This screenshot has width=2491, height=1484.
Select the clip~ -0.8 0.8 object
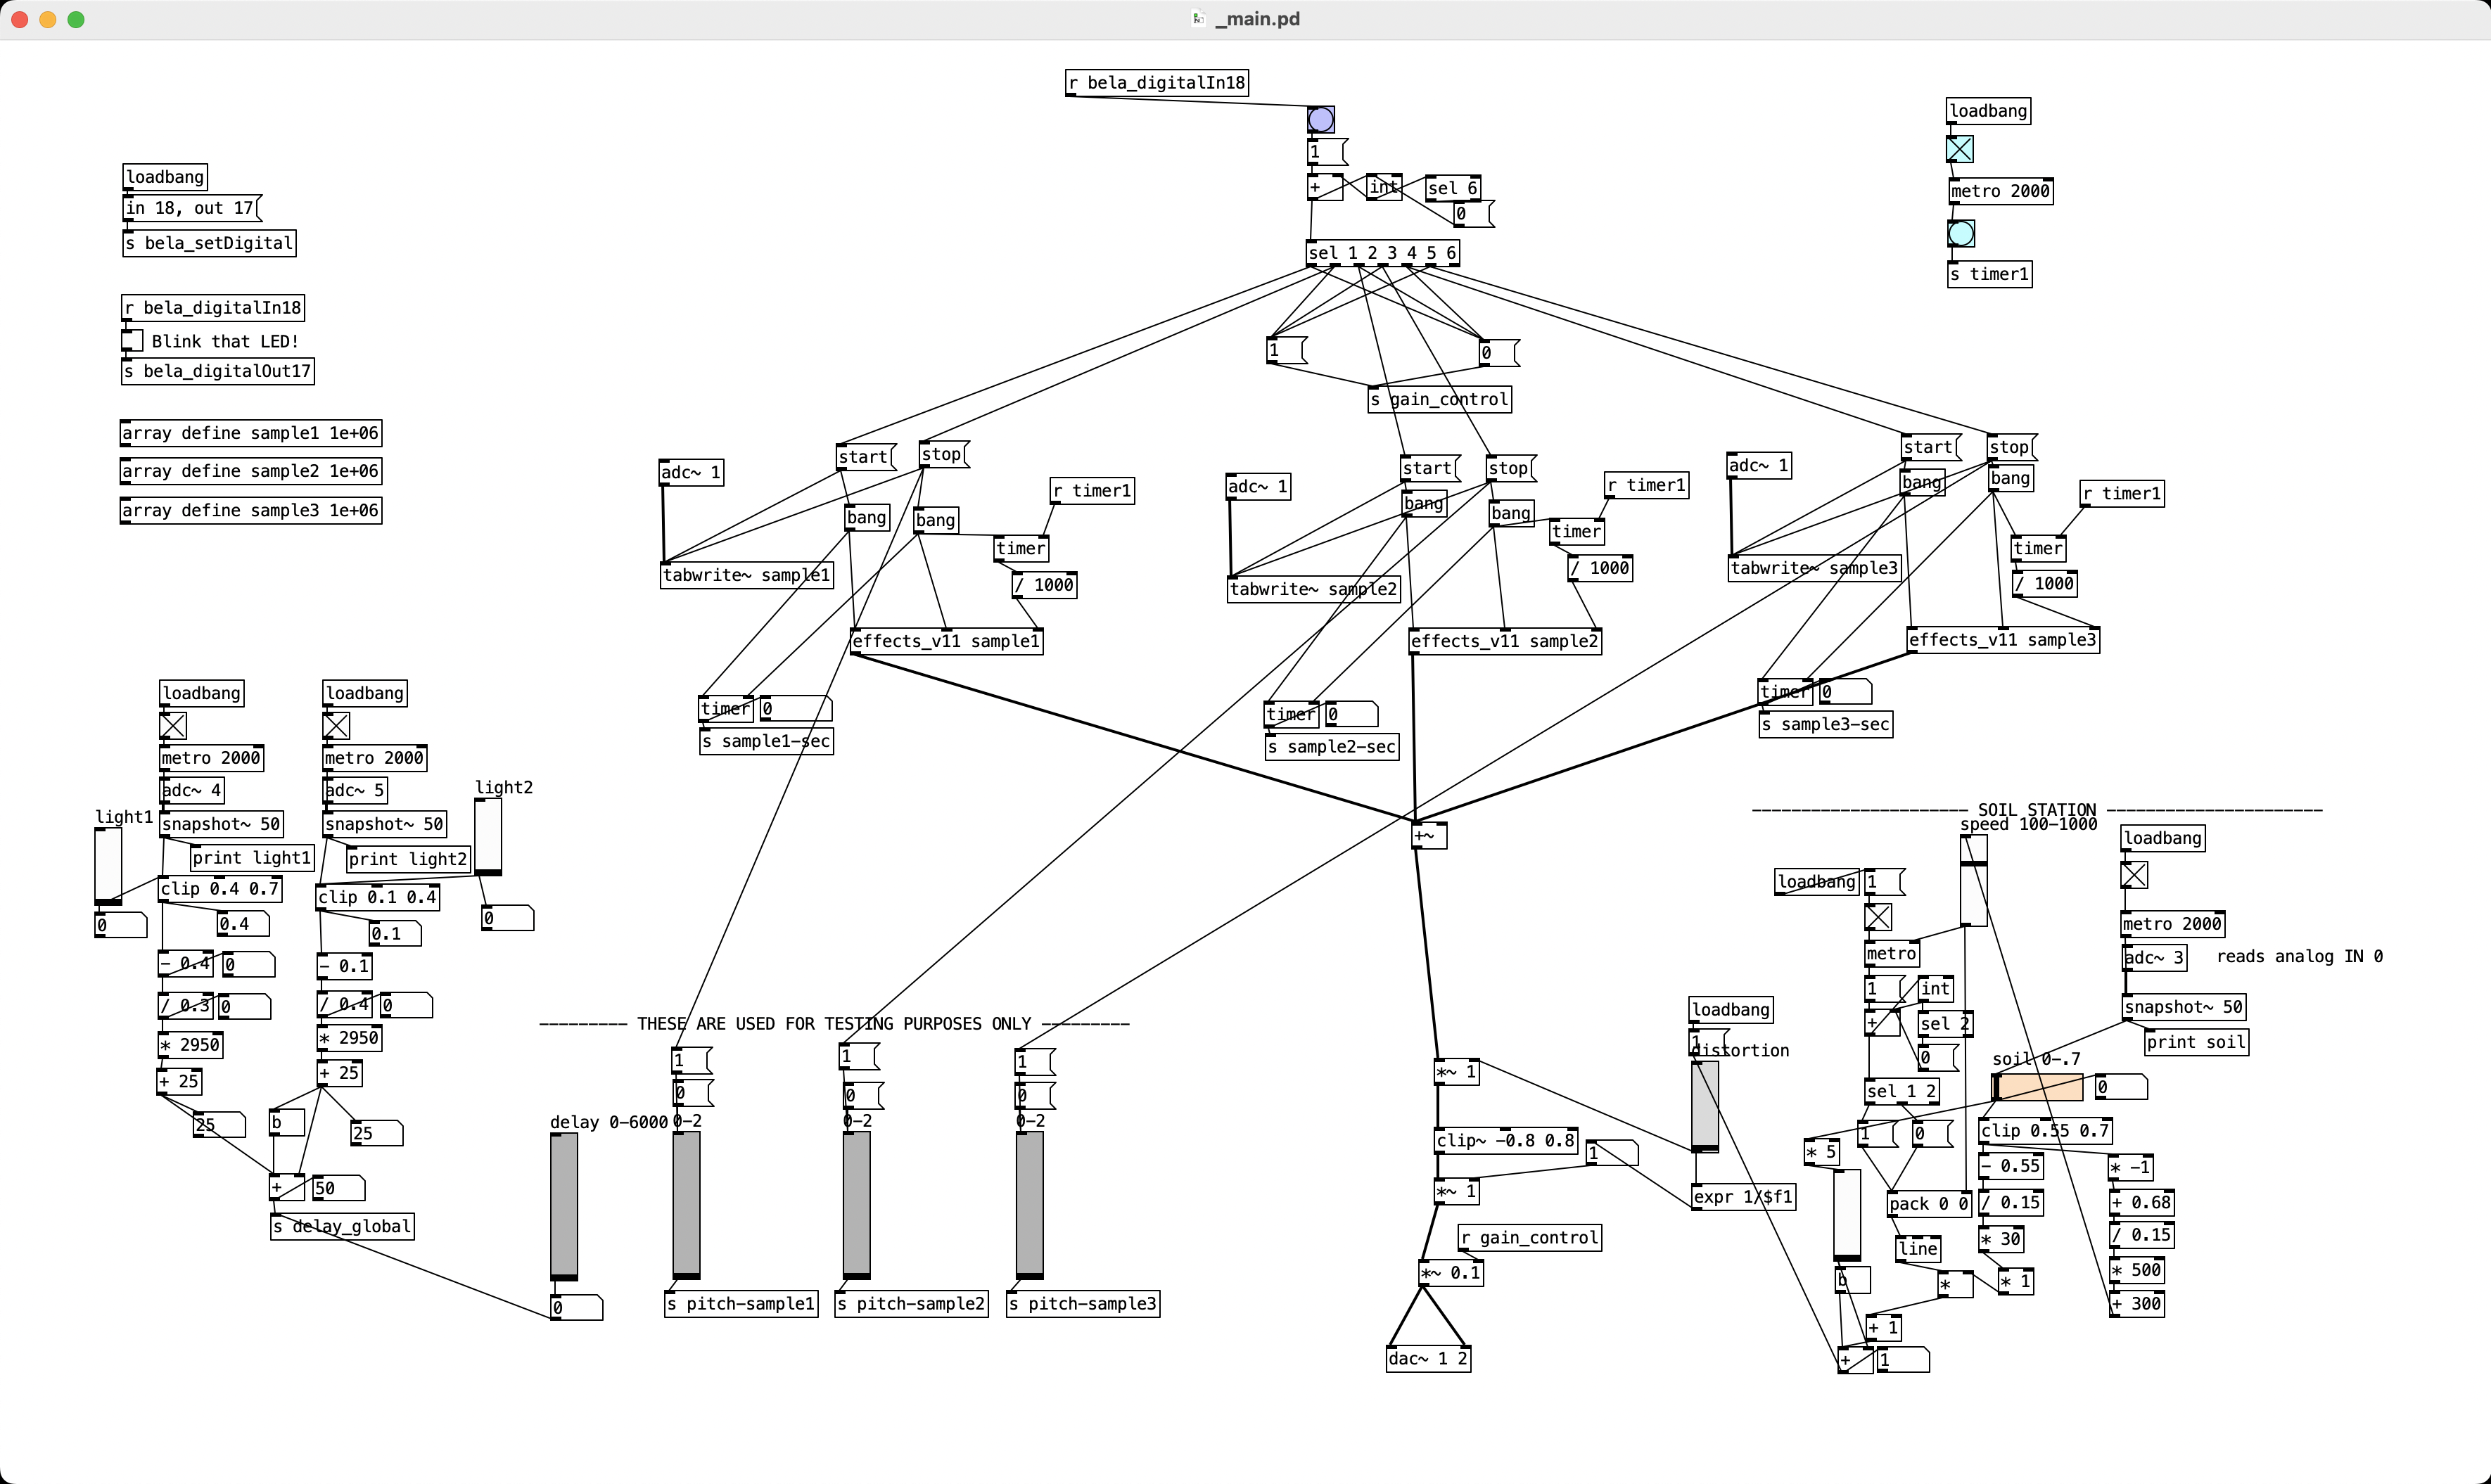(x=1505, y=1140)
